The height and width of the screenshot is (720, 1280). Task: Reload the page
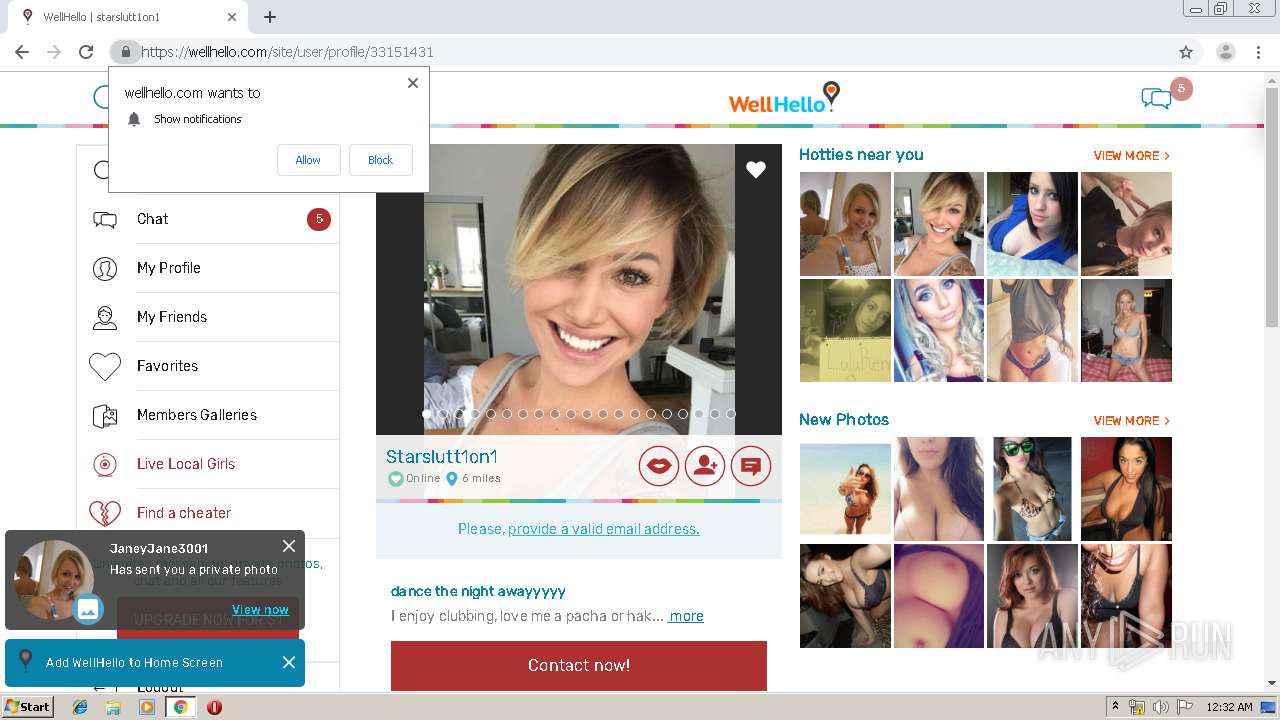[x=86, y=52]
